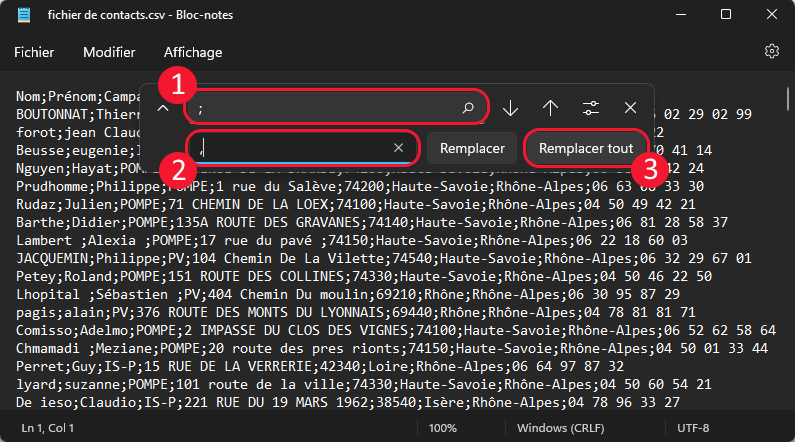Open Notepad settings gear icon
795x442 pixels.
click(771, 52)
